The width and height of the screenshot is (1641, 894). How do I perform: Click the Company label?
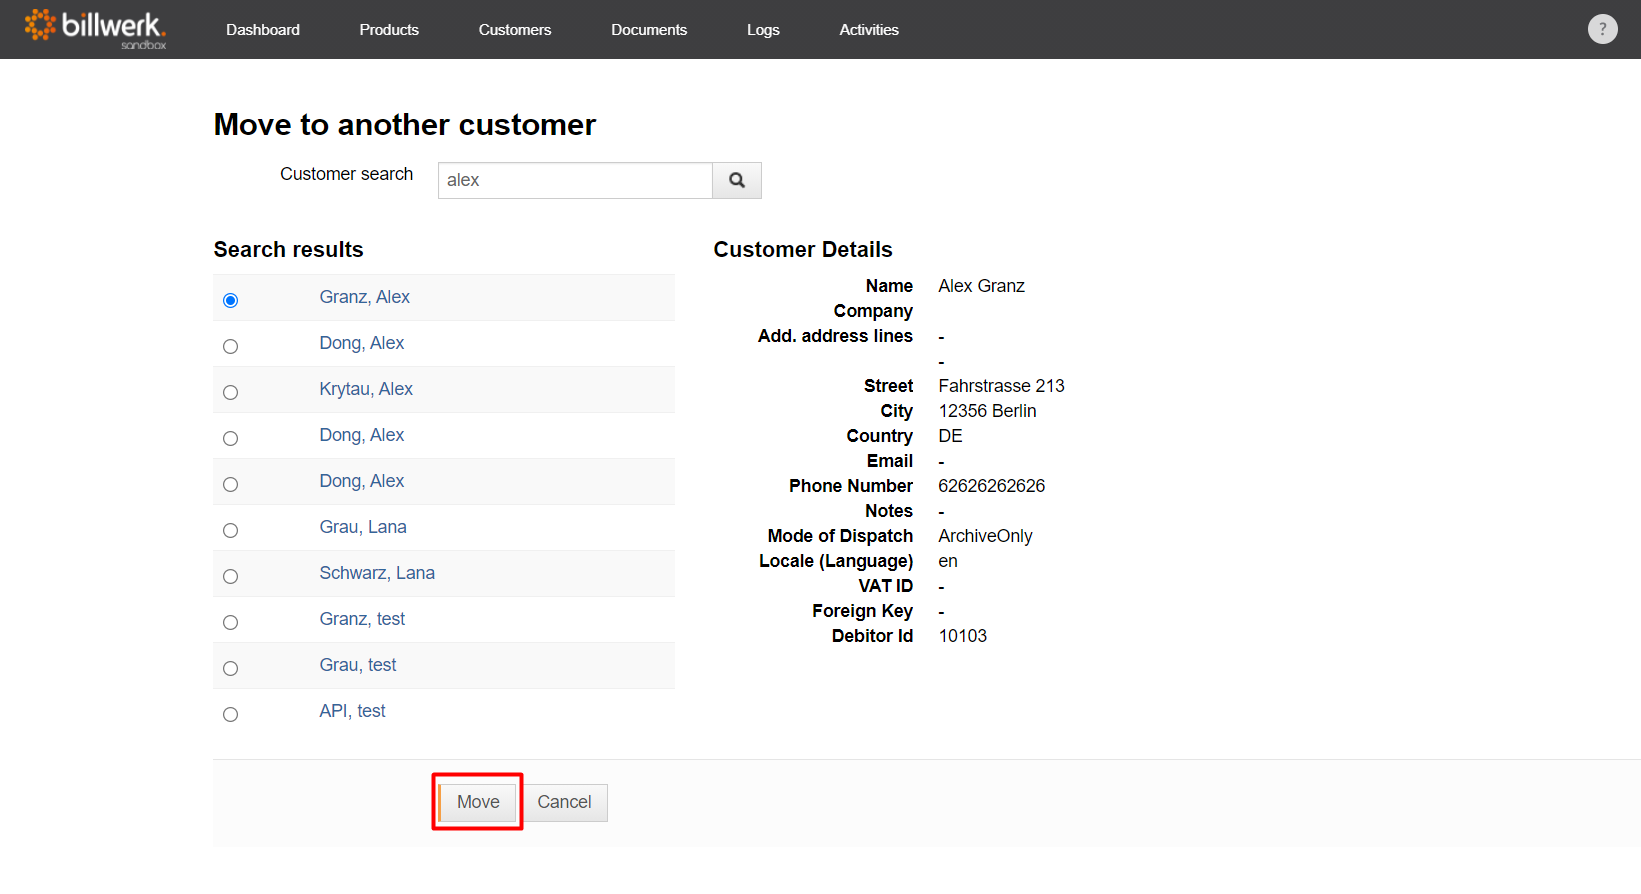click(x=873, y=311)
